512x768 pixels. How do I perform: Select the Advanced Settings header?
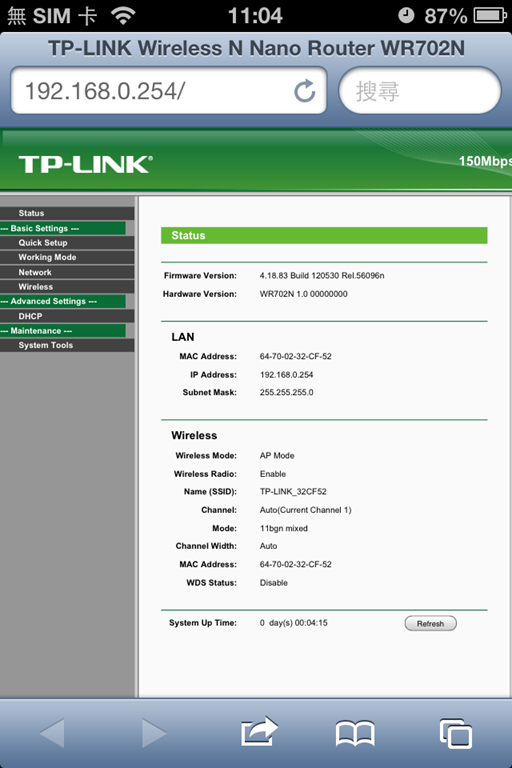(x=63, y=301)
